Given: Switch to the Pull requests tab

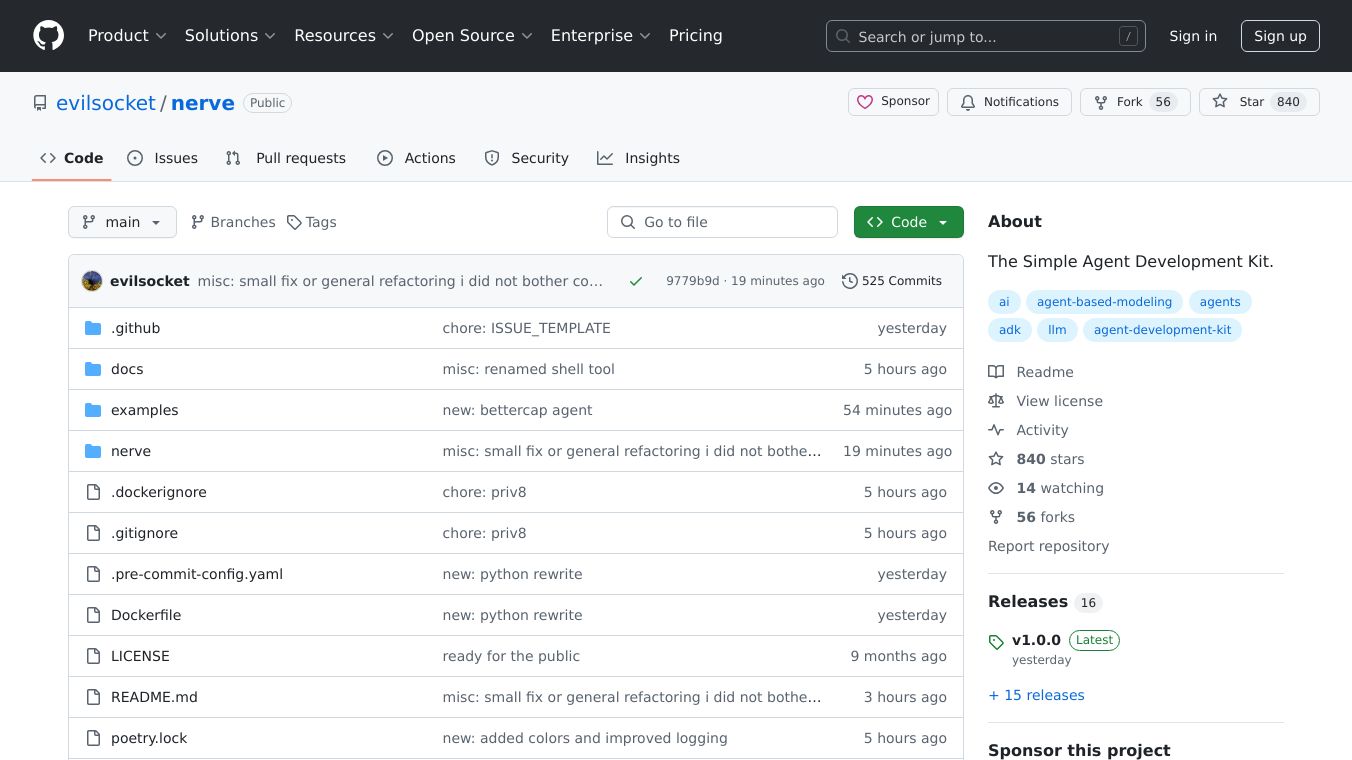Looking at the screenshot, I should tap(286, 158).
